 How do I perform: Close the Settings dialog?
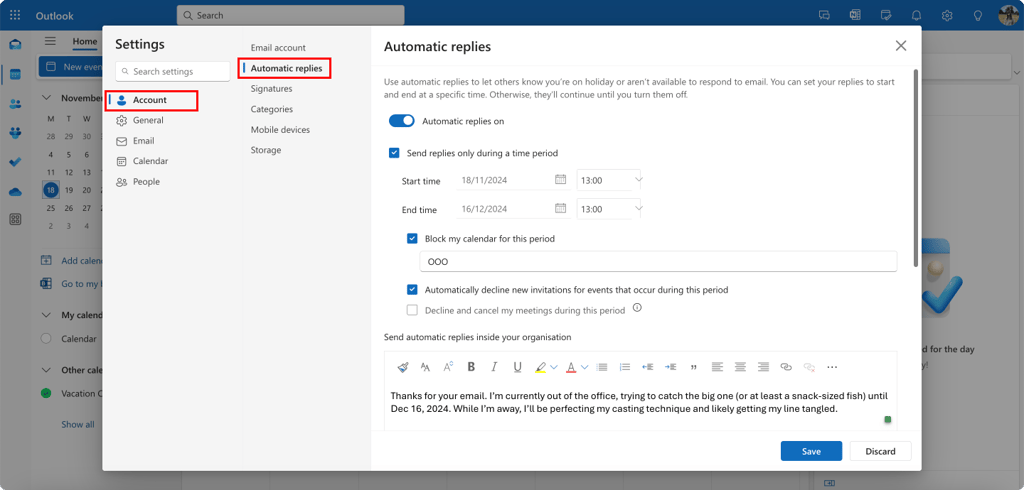click(901, 46)
